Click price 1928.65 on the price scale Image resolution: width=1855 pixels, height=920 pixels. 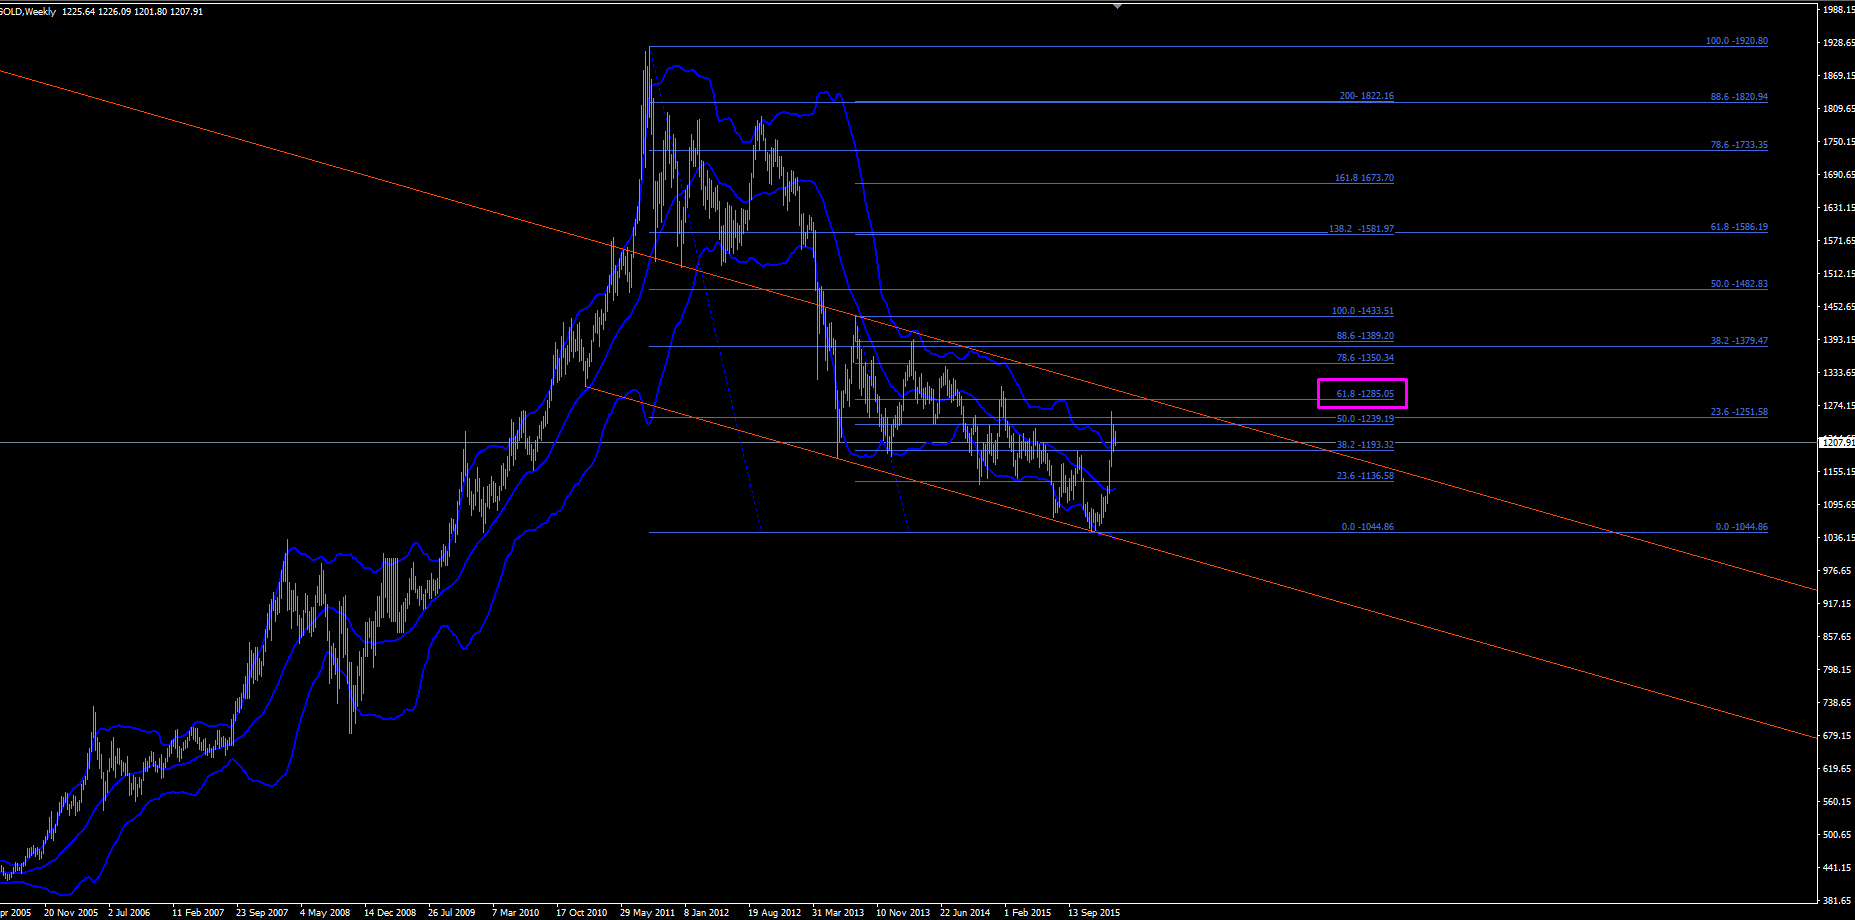[x=1839, y=43]
